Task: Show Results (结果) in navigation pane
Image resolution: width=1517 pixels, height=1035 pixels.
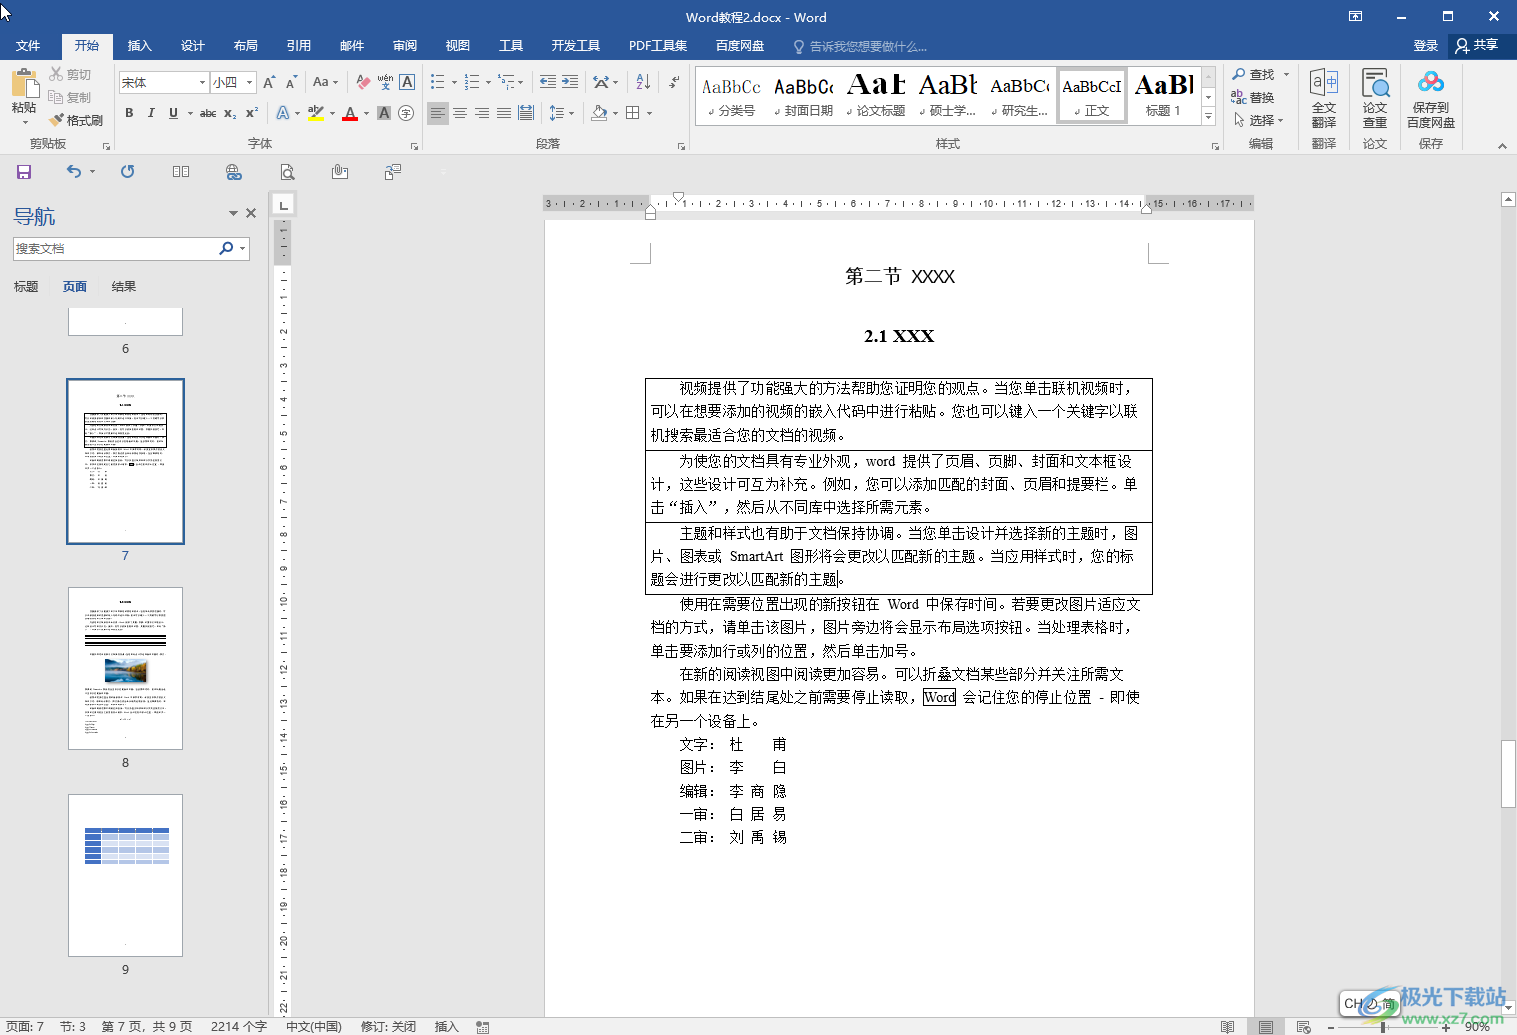Action: coord(124,287)
